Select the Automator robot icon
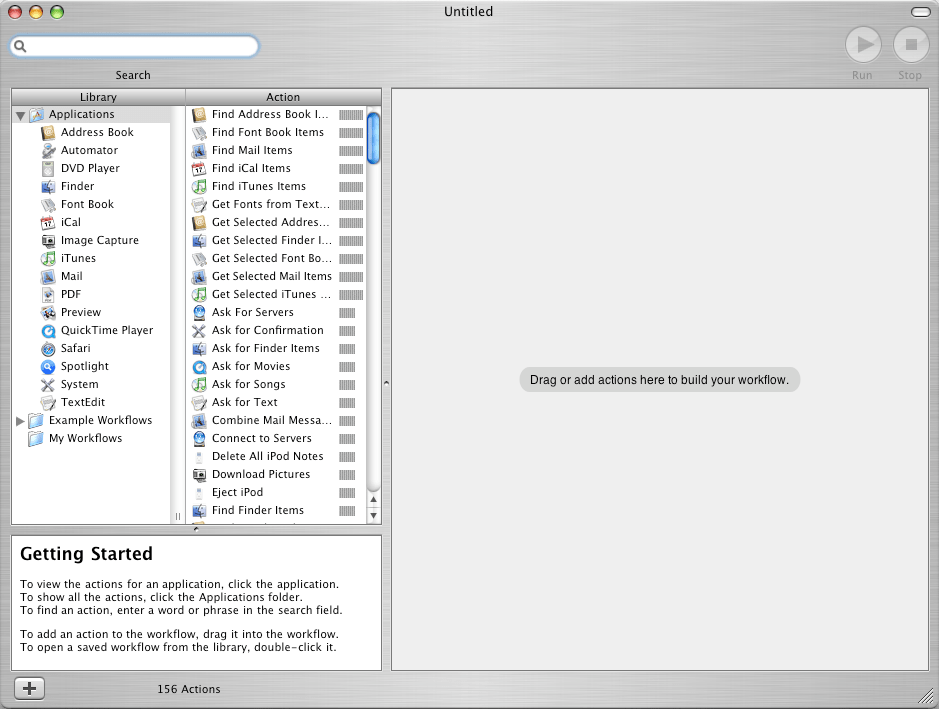Screen dimensions: 939x709 pyautogui.click(x=48, y=150)
